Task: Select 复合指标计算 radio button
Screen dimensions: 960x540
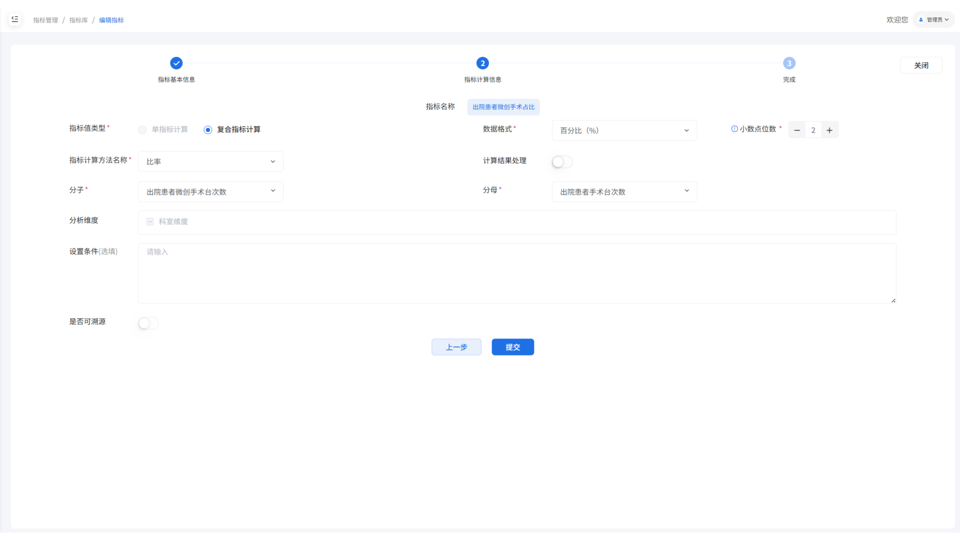Action: click(x=208, y=130)
